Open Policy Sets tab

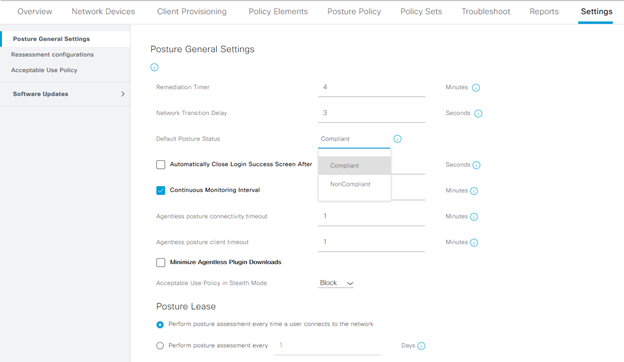421,12
